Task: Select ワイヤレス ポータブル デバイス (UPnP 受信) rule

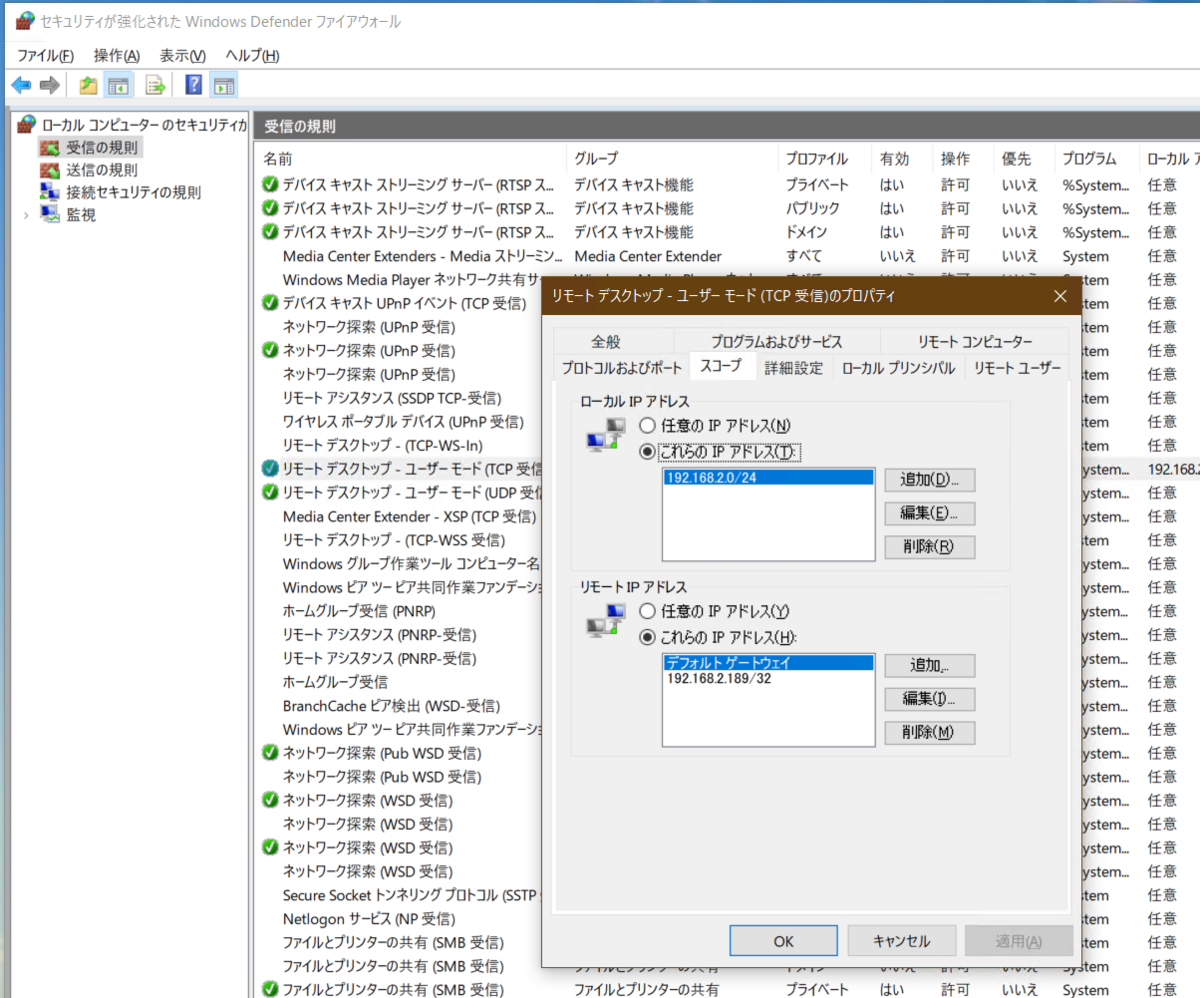Action: pyautogui.click(x=402, y=421)
